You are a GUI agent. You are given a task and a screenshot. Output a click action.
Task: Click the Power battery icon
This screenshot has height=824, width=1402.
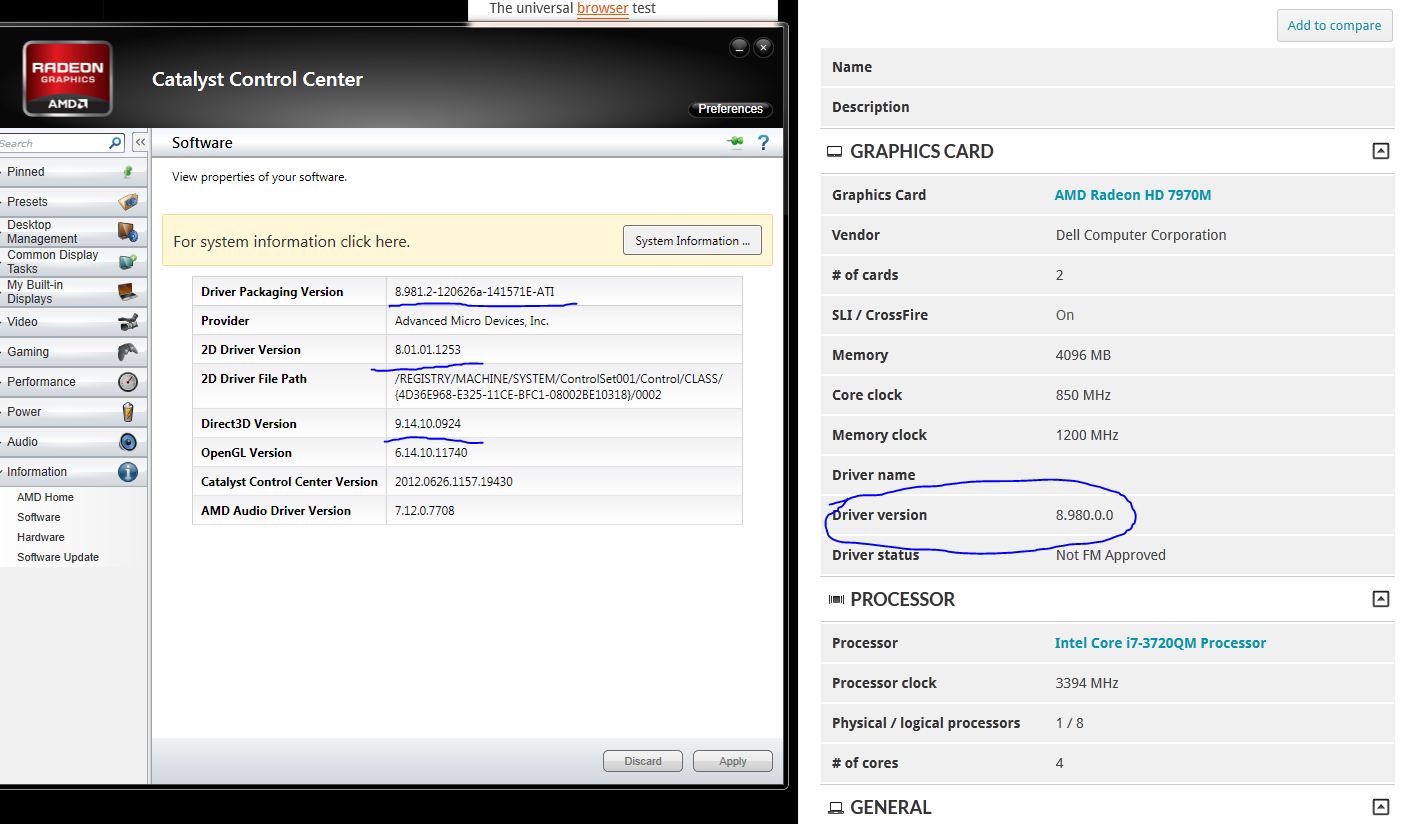(128, 412)
